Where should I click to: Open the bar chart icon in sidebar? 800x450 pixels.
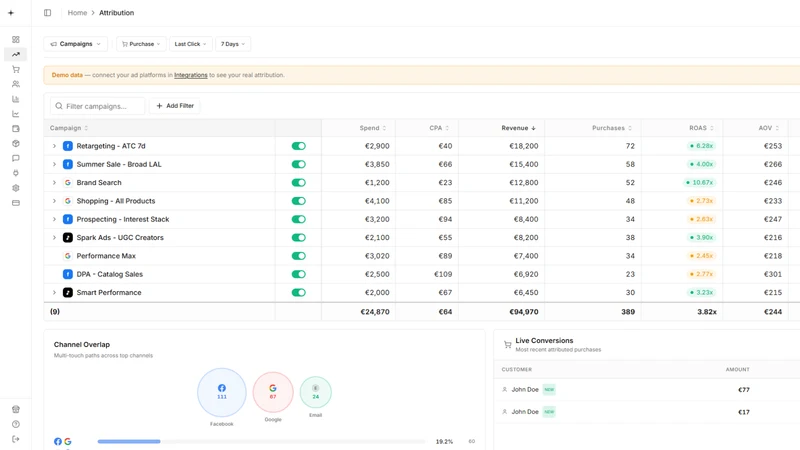tap(16, 99)
